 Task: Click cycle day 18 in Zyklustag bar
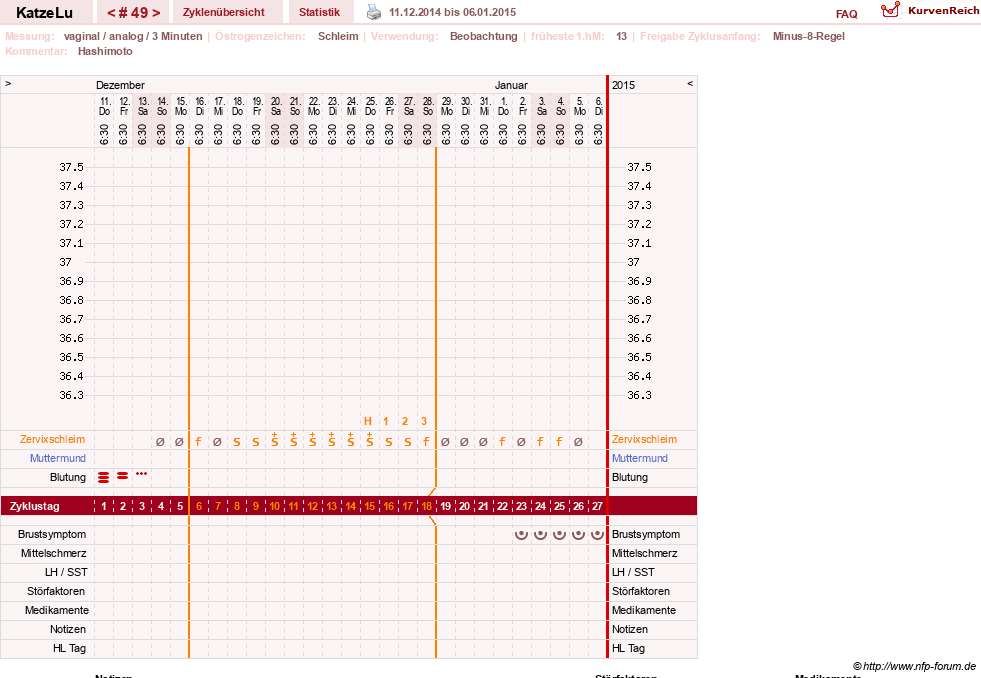point(427,506)
